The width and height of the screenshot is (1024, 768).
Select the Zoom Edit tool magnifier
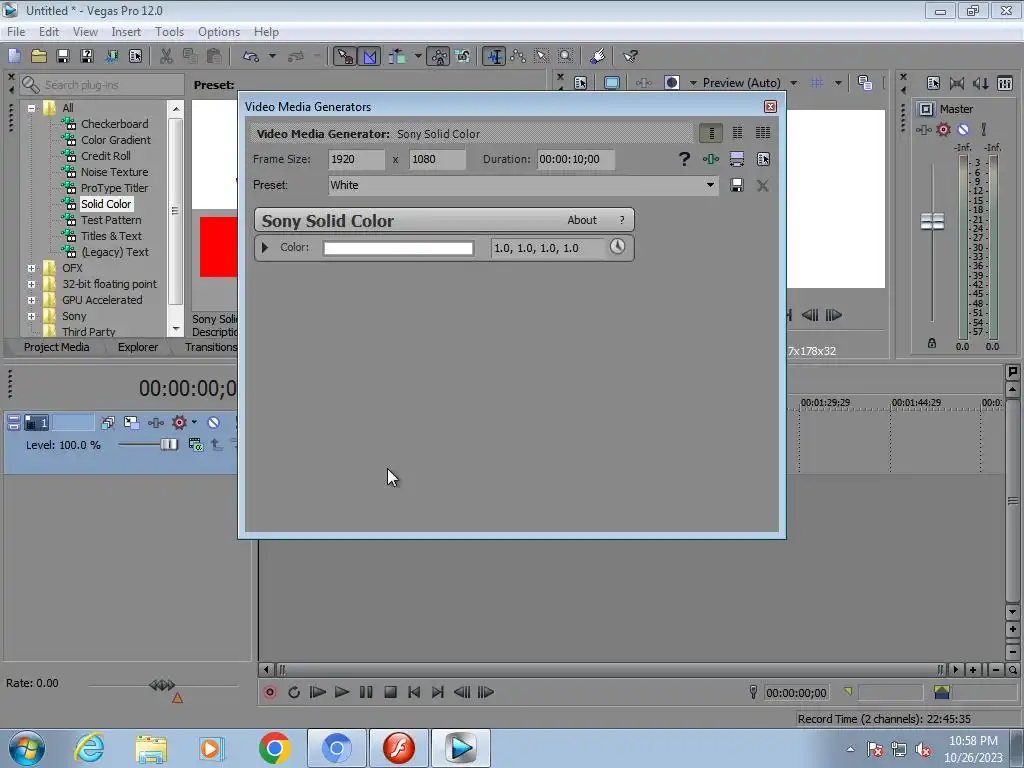coord(566,56)
